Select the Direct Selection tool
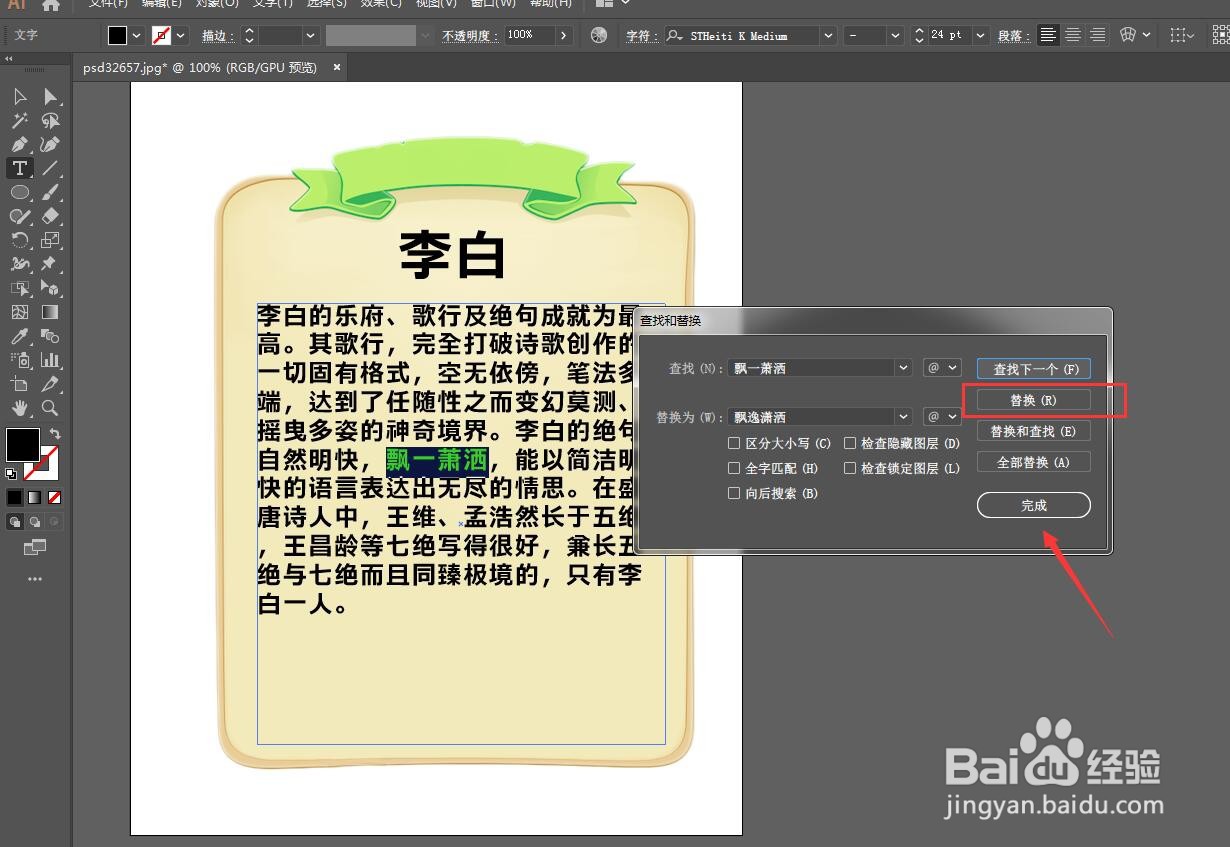Image resolution: width=1230 pixels, height=847 pixels. (x=51, y=97)
